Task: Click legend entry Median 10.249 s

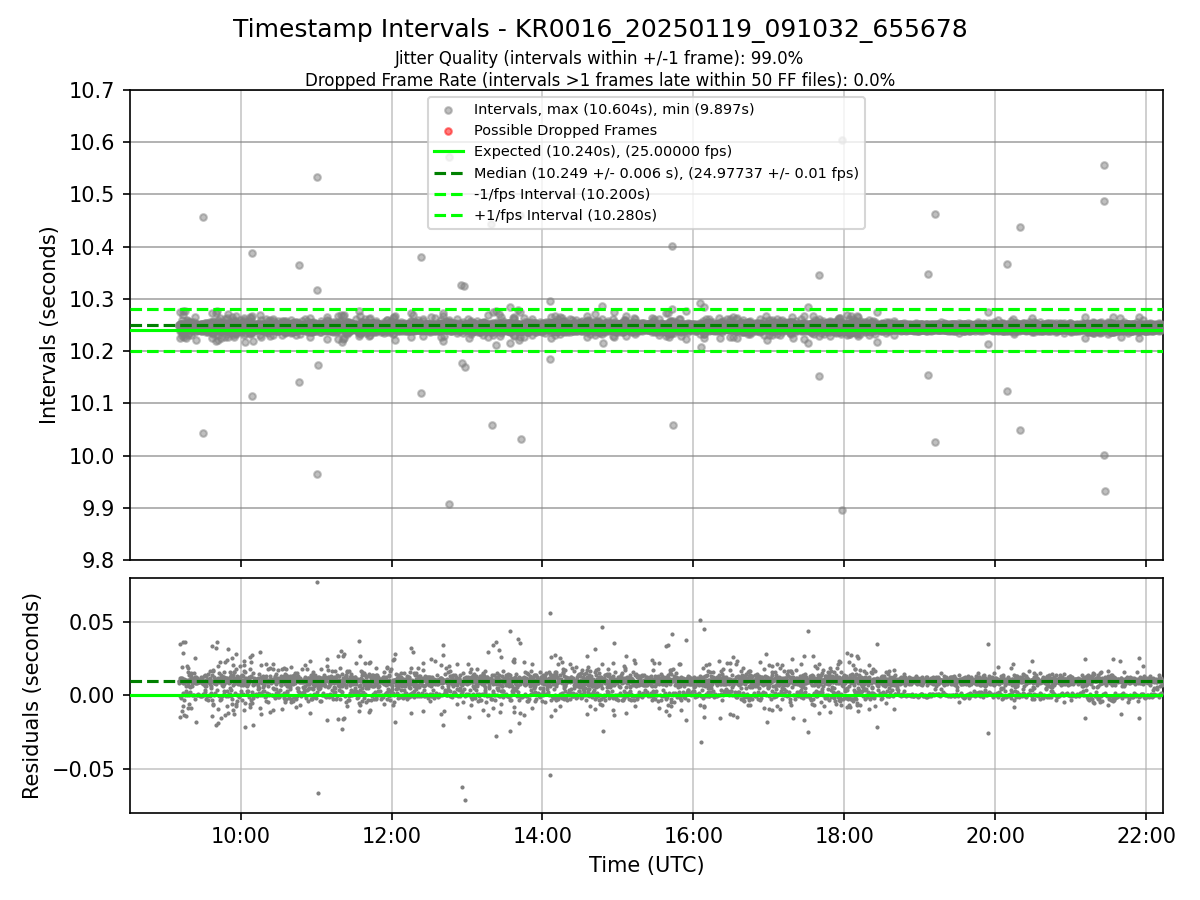Action: [x=666, y=173]
